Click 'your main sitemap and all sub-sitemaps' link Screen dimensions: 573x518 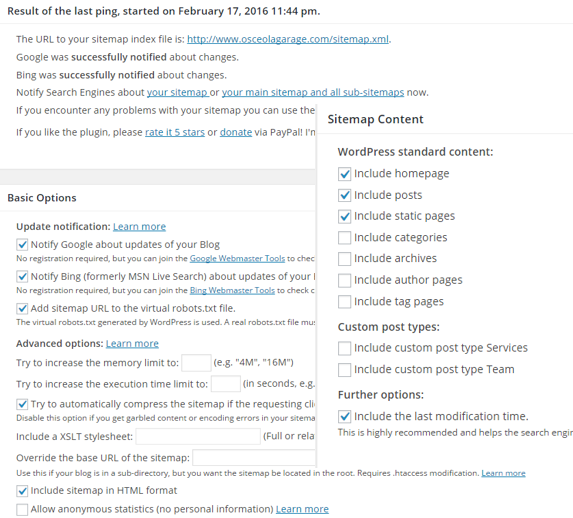[x=313, y=92]
